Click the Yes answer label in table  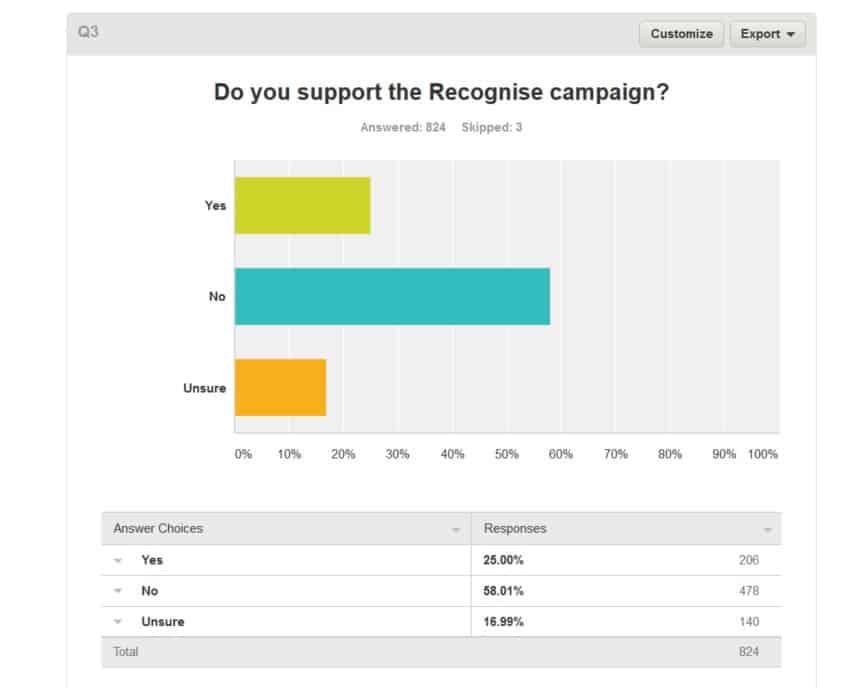coord(152,560)
